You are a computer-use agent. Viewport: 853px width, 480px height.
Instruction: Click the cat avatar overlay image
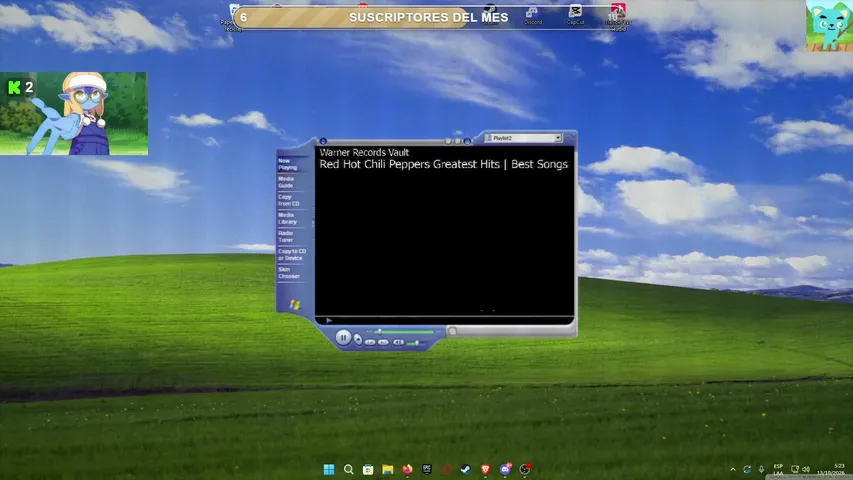(829, 26)
